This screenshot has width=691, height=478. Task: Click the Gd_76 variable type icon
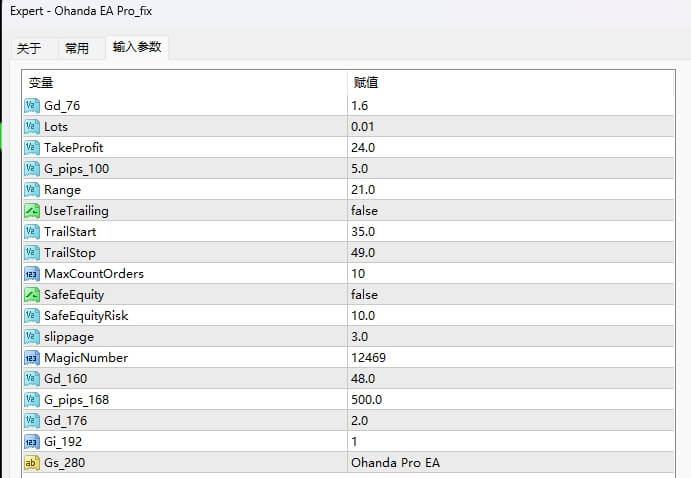[31, 106]
